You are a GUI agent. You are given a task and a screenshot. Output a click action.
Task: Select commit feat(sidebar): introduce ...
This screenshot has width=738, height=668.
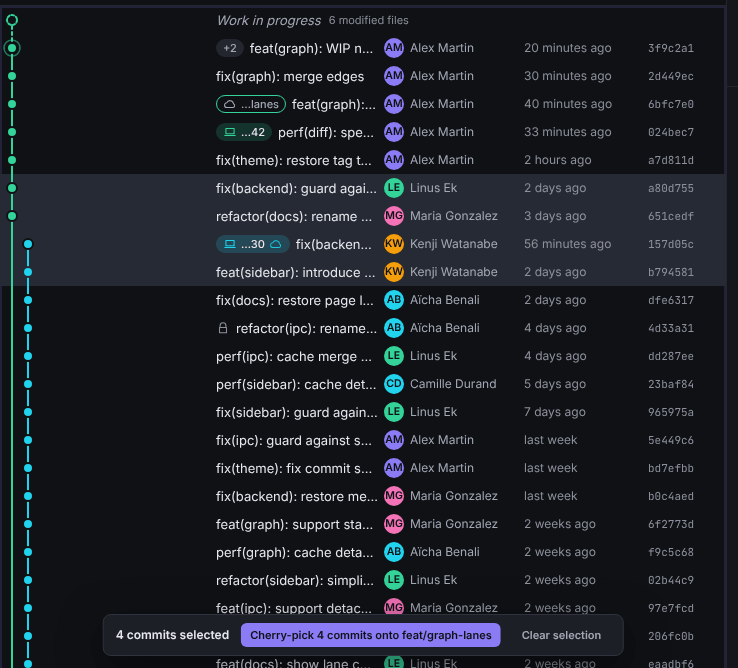363,272
